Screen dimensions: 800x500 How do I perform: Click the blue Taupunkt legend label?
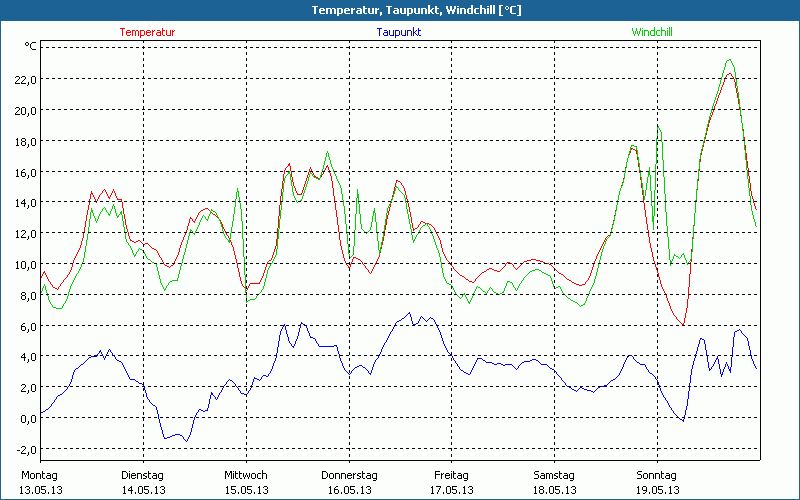(399, 32)
